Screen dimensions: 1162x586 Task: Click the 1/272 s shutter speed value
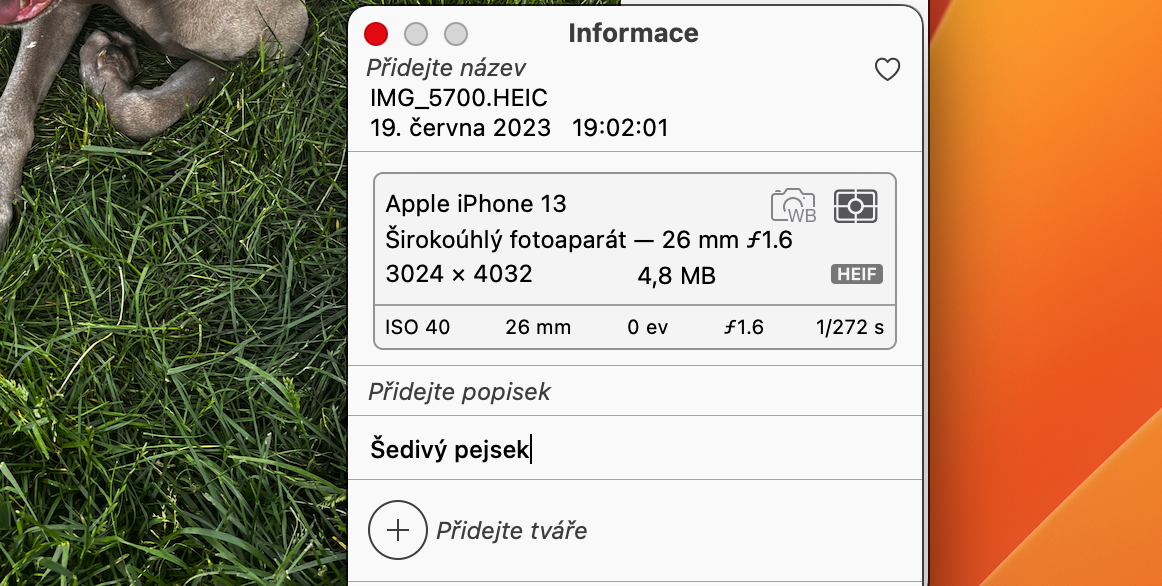pos(850,328)
